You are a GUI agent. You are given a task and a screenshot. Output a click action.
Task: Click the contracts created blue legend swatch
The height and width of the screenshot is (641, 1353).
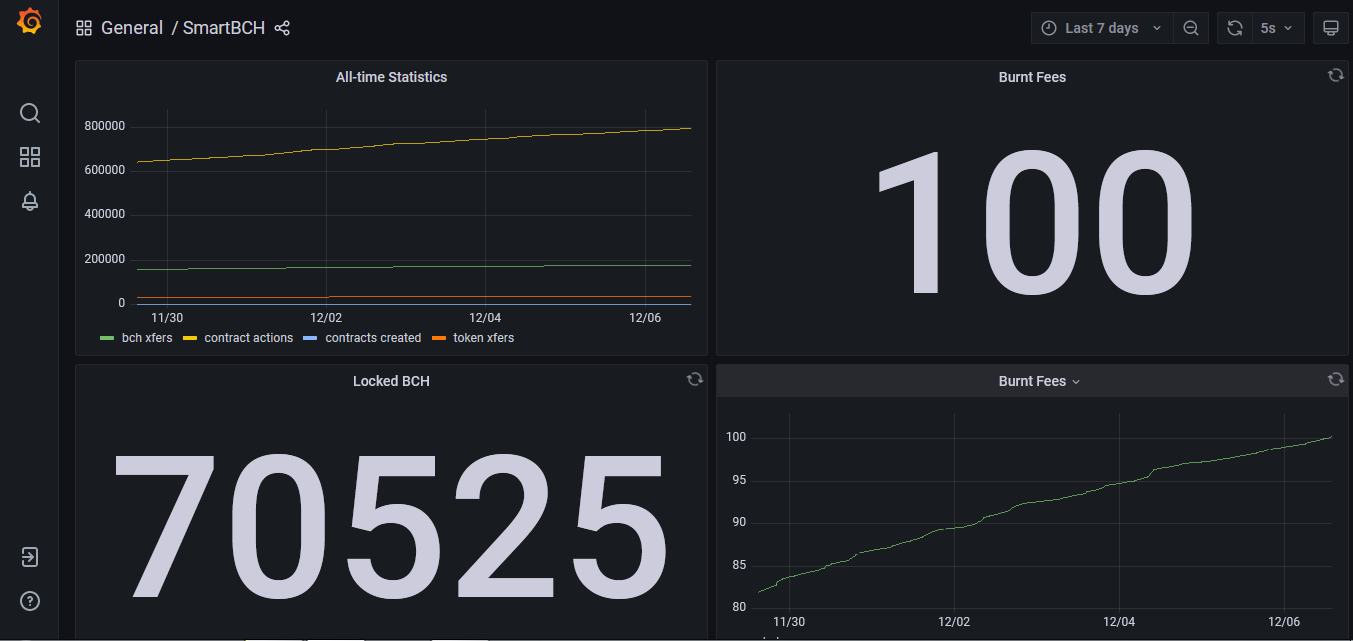click(x=310, y=339)
